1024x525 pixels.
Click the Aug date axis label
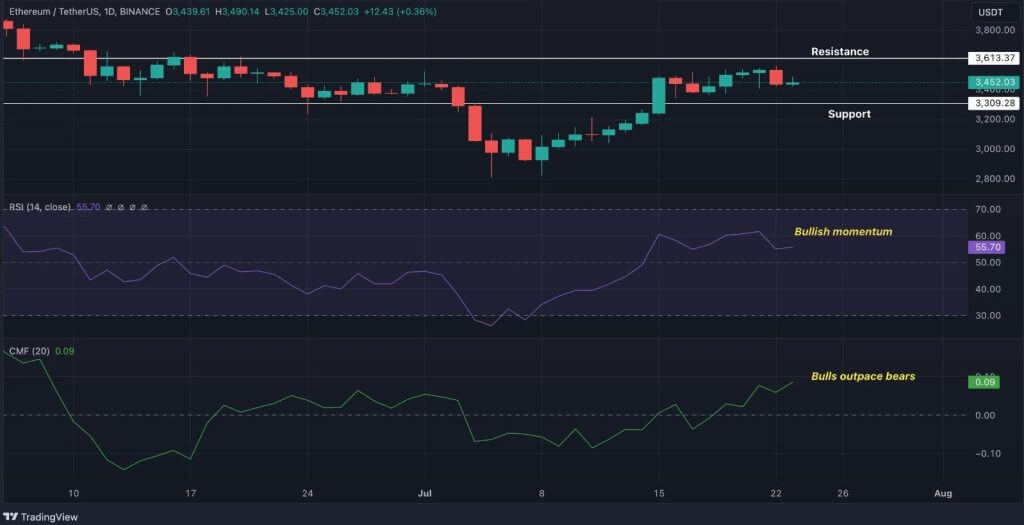943,494
